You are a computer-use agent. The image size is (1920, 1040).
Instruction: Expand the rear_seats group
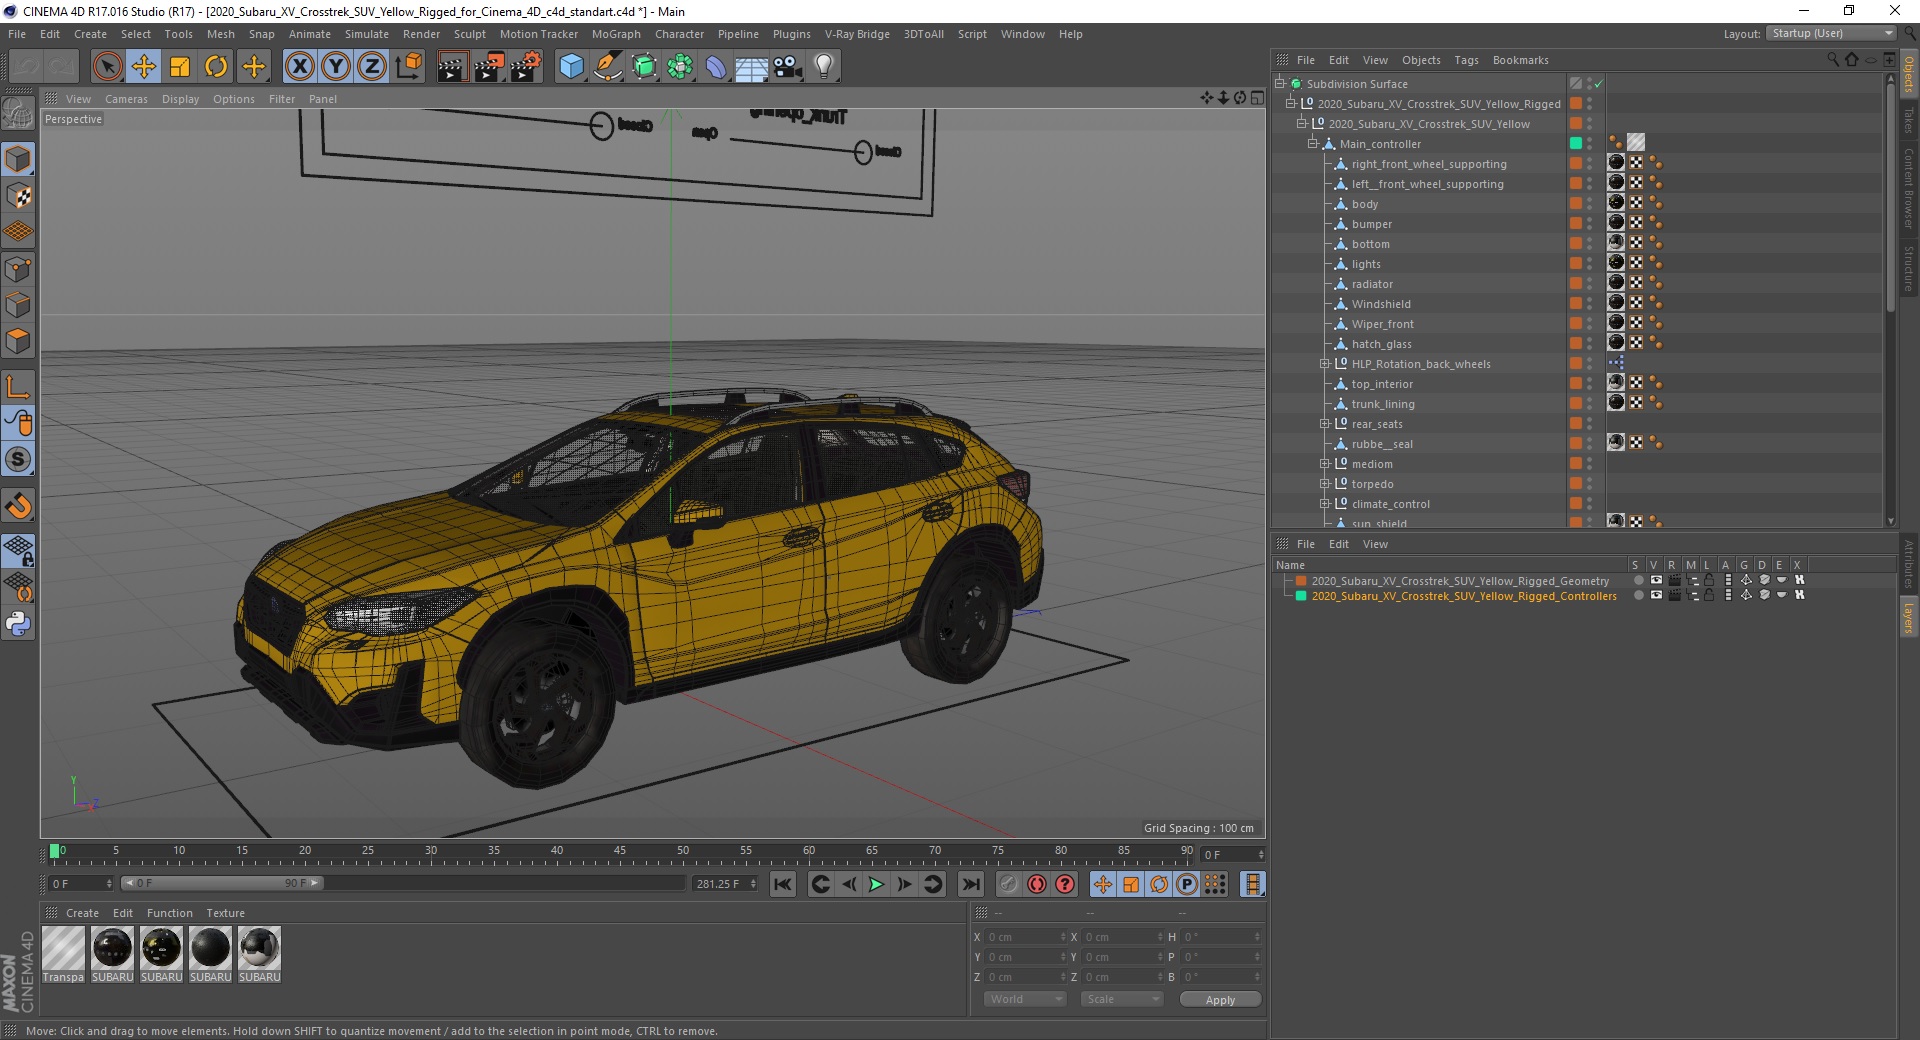click(x=1325, y=424)
